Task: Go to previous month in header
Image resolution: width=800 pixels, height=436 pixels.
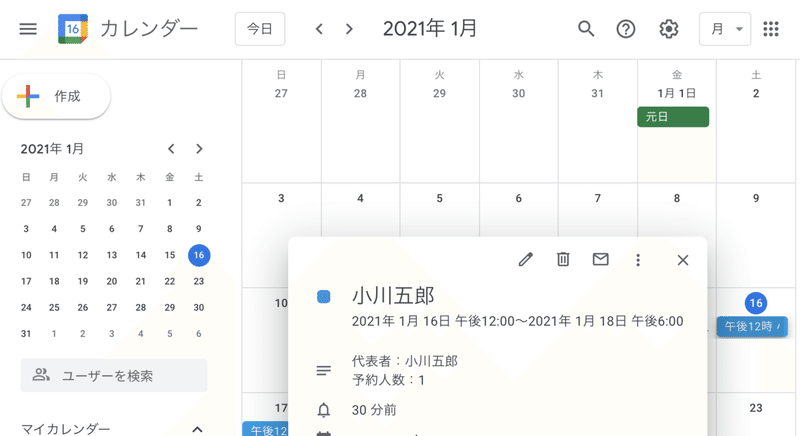Action: (319, 29)
